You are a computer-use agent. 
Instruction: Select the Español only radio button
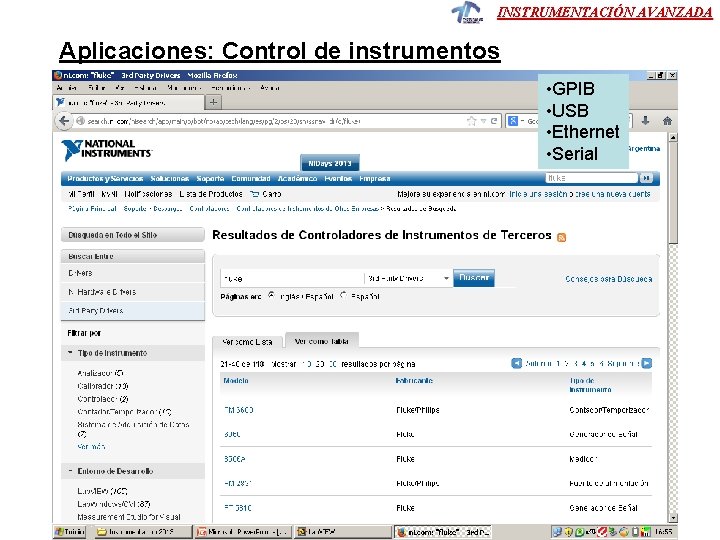tap(343, 296)
